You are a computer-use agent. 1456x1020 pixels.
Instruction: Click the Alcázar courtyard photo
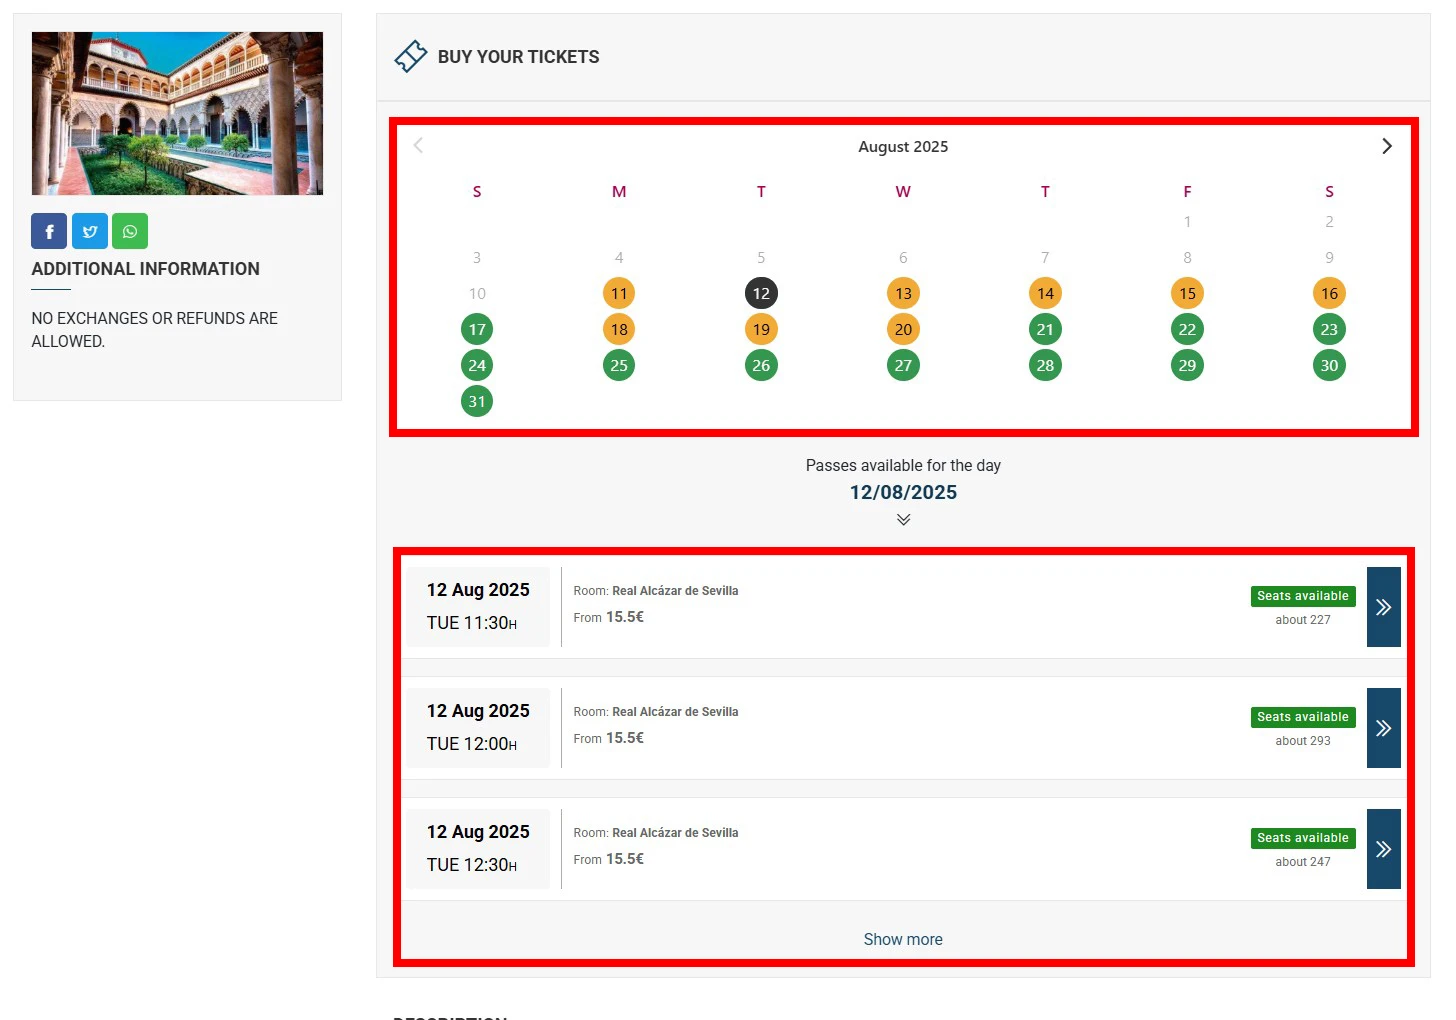(177, 113)
